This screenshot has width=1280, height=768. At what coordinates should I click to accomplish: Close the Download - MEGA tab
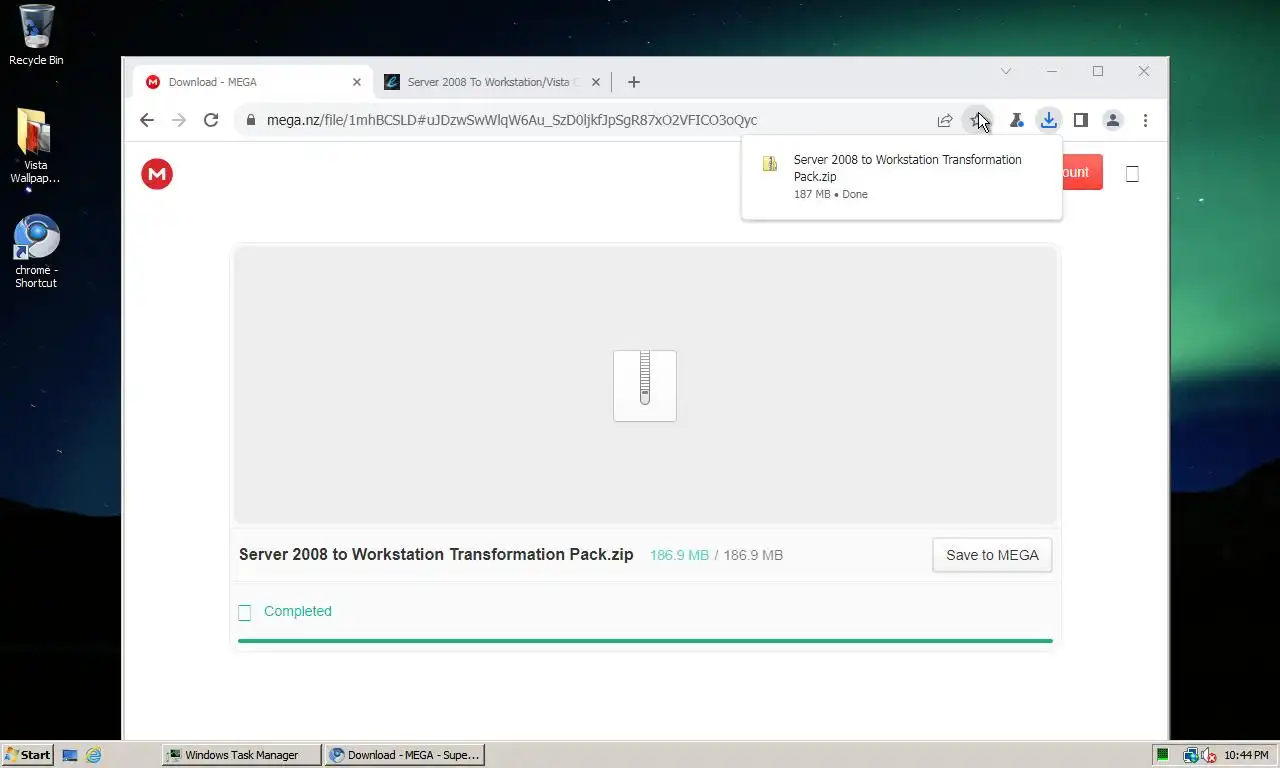click(357, 82)
